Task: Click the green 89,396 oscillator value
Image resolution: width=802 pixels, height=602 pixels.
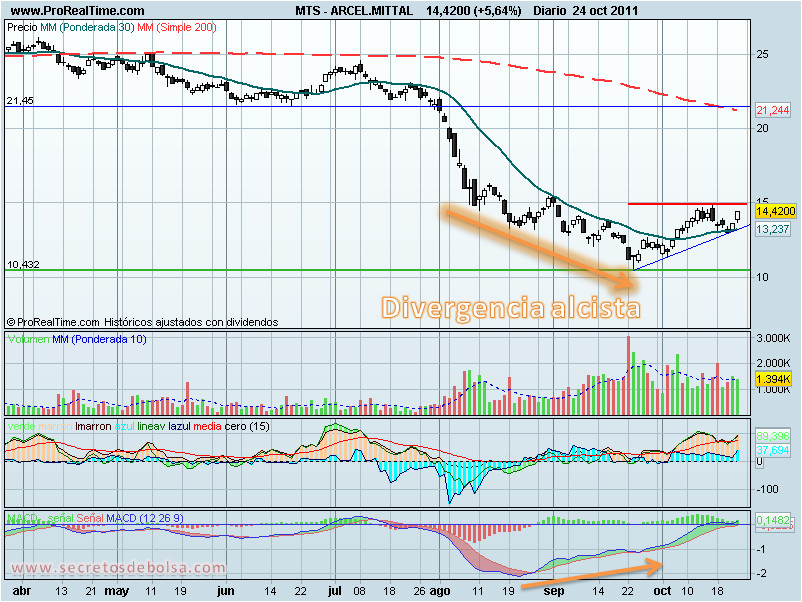Action: [773, 436]
